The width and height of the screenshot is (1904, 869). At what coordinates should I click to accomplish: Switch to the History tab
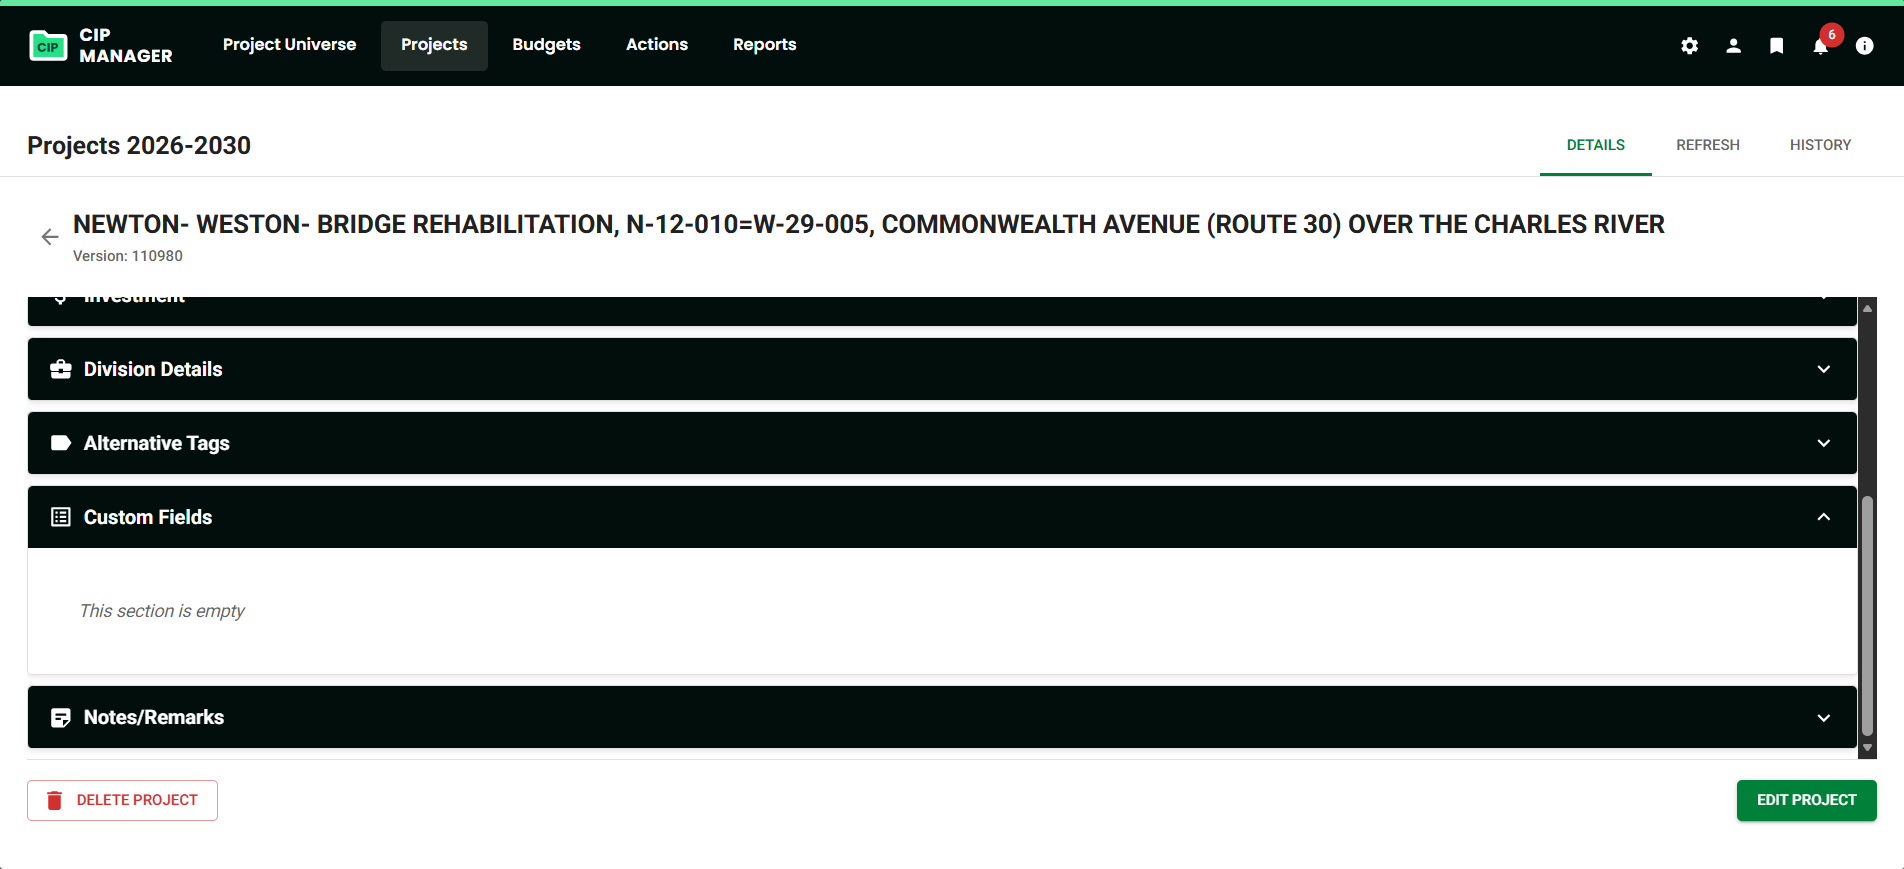(1820, 145)
